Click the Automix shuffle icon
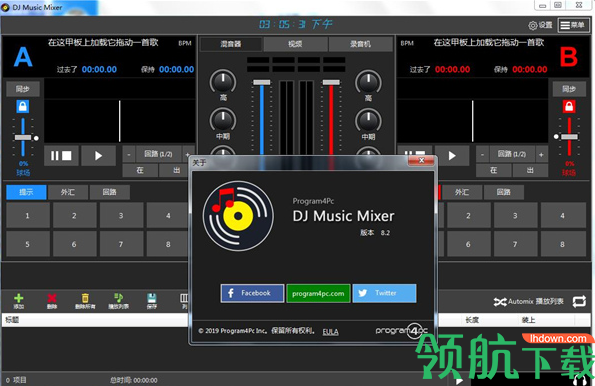595x386 pixels. click(x=500, y=302)
